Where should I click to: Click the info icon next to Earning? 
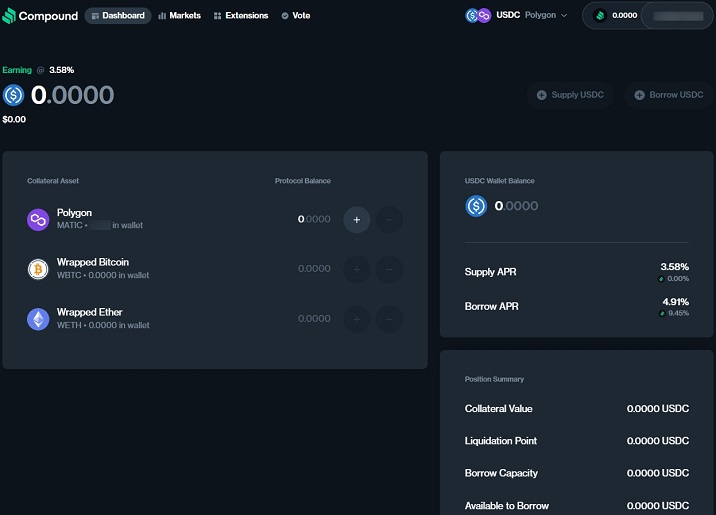[41, 70]
